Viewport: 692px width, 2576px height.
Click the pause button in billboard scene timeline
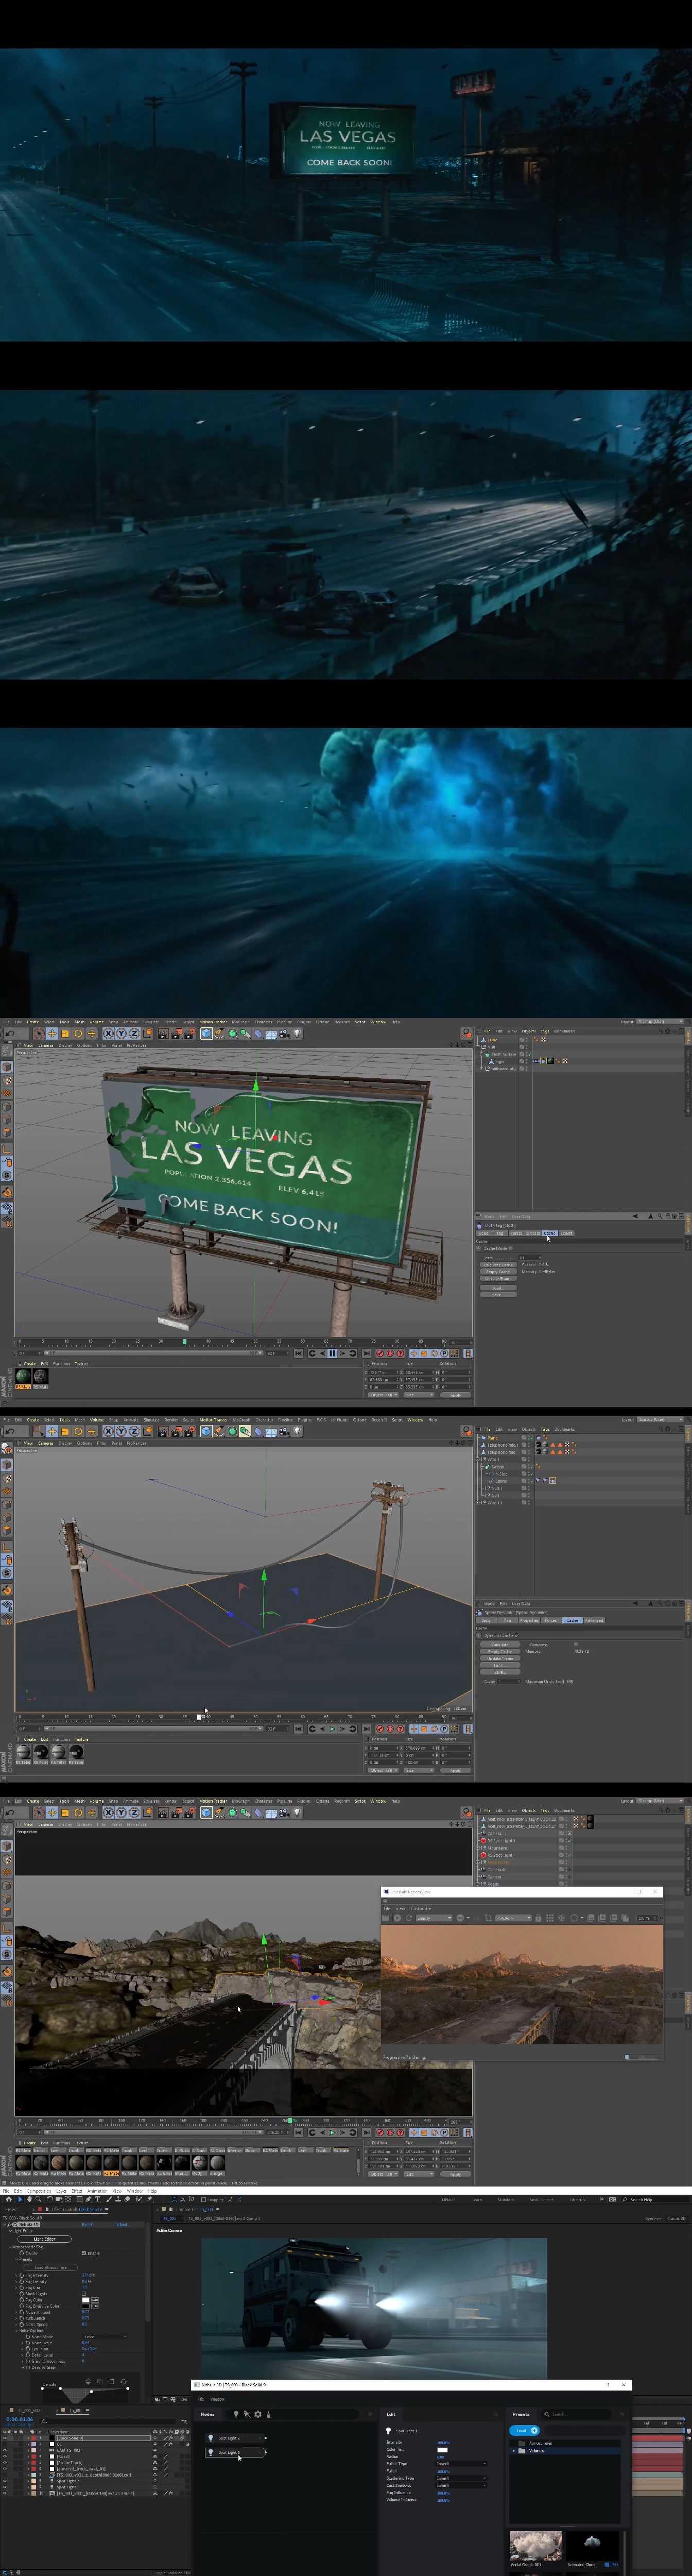pyautogui.click(x=332, y=1354)
